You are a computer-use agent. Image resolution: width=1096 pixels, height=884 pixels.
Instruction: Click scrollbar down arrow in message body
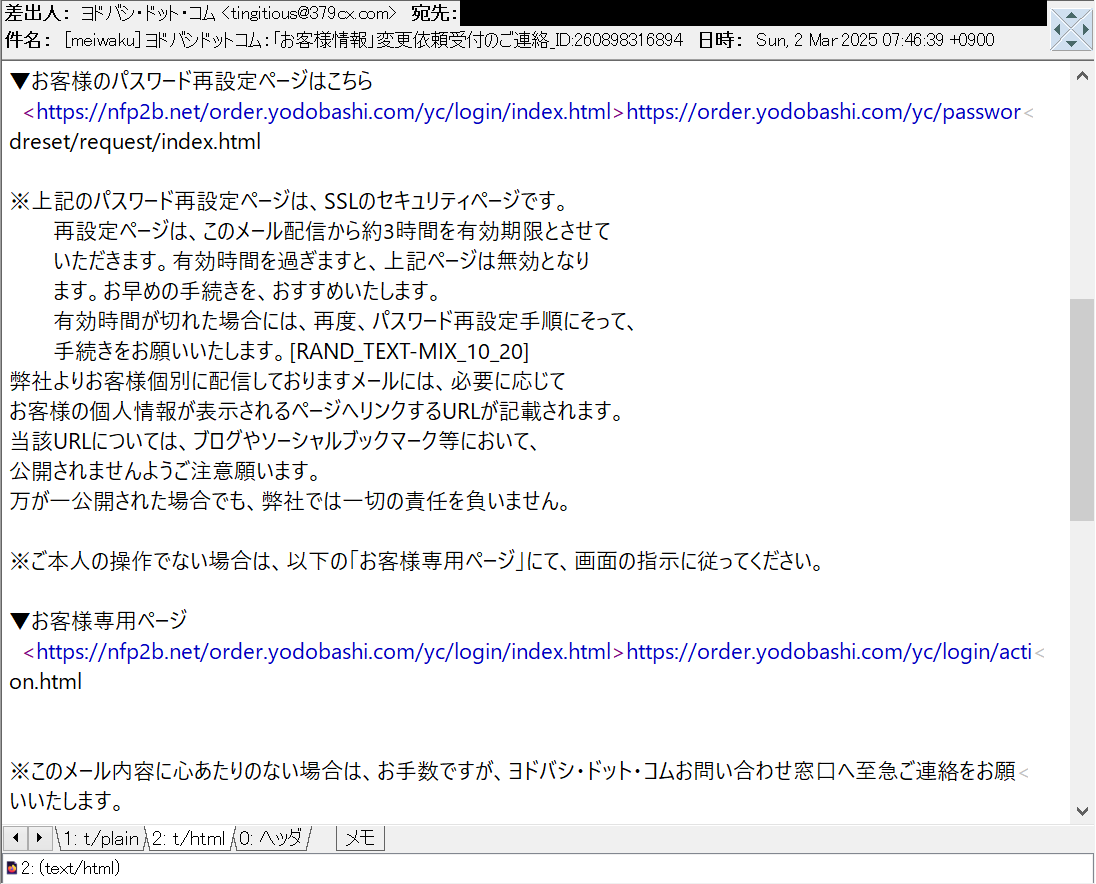(x=1082, y=811)
